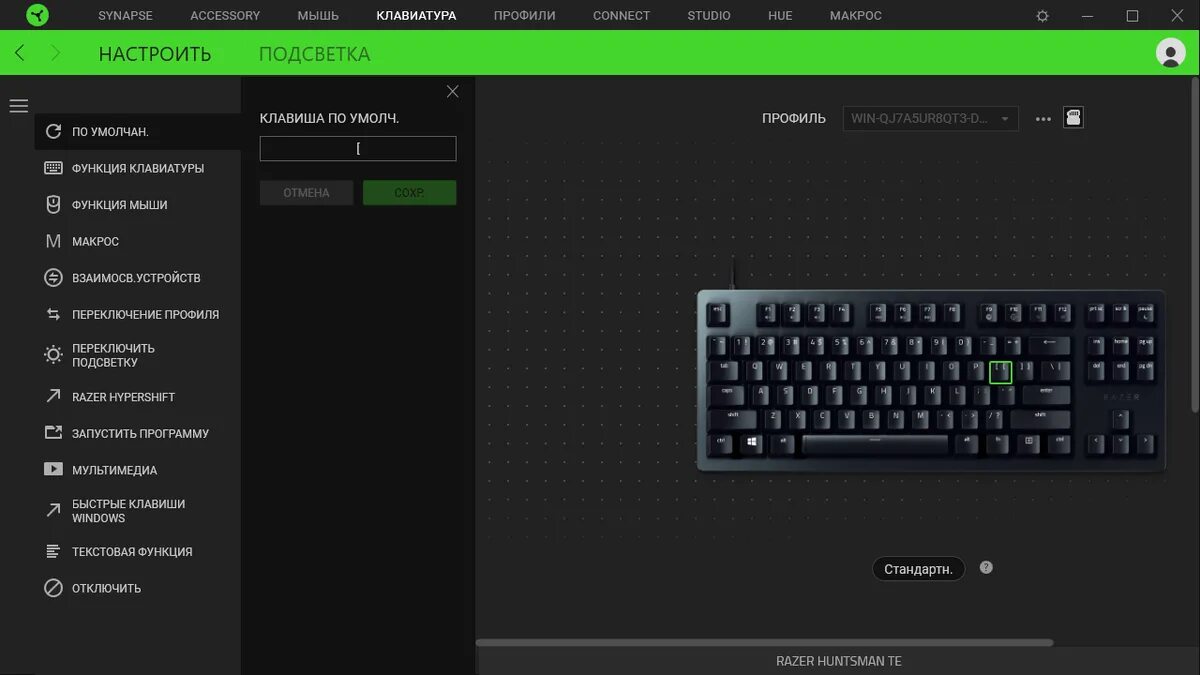Click the horizontal scrollbar under keyboard
This screenshot has height=675, width=1200.
tap(764, 643)
